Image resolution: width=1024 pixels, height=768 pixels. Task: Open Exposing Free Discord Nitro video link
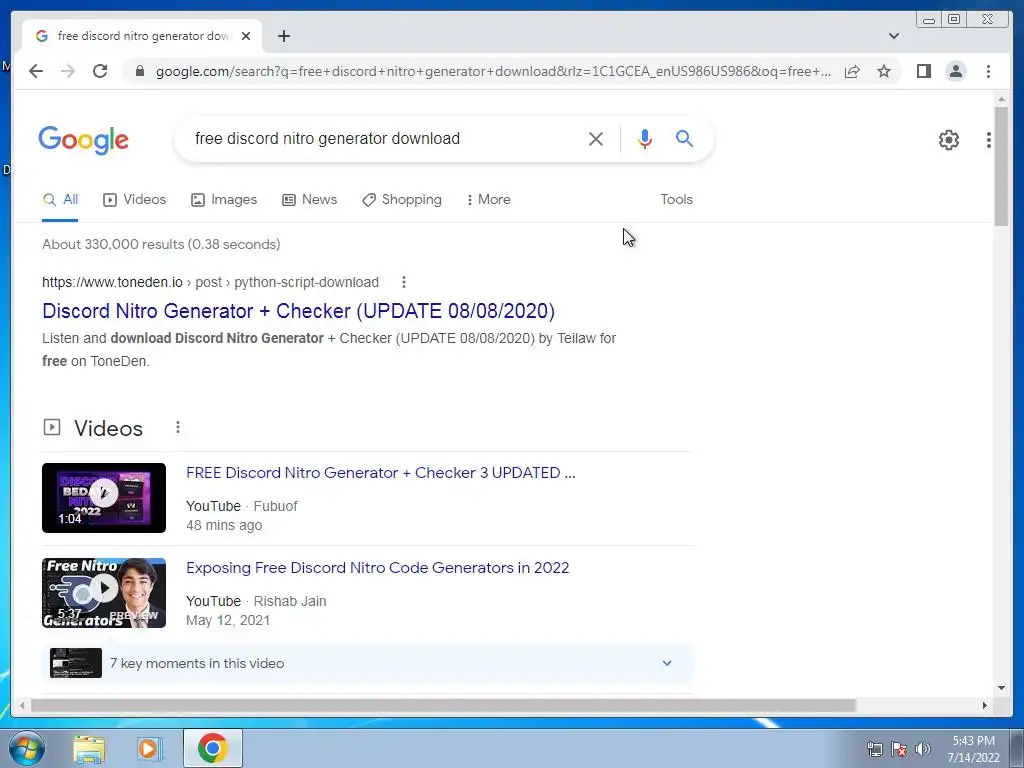click(377, 568)
